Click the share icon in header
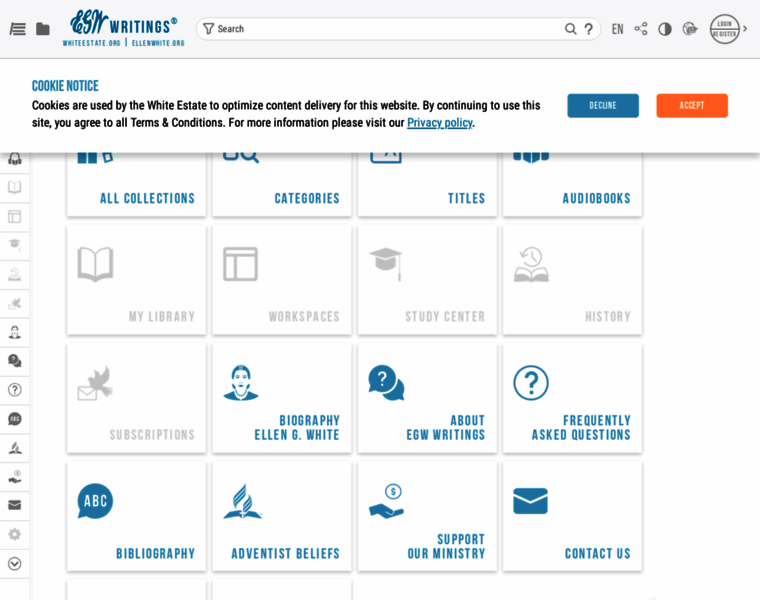Screen dimensions: 760x600 tap(641, 29)
